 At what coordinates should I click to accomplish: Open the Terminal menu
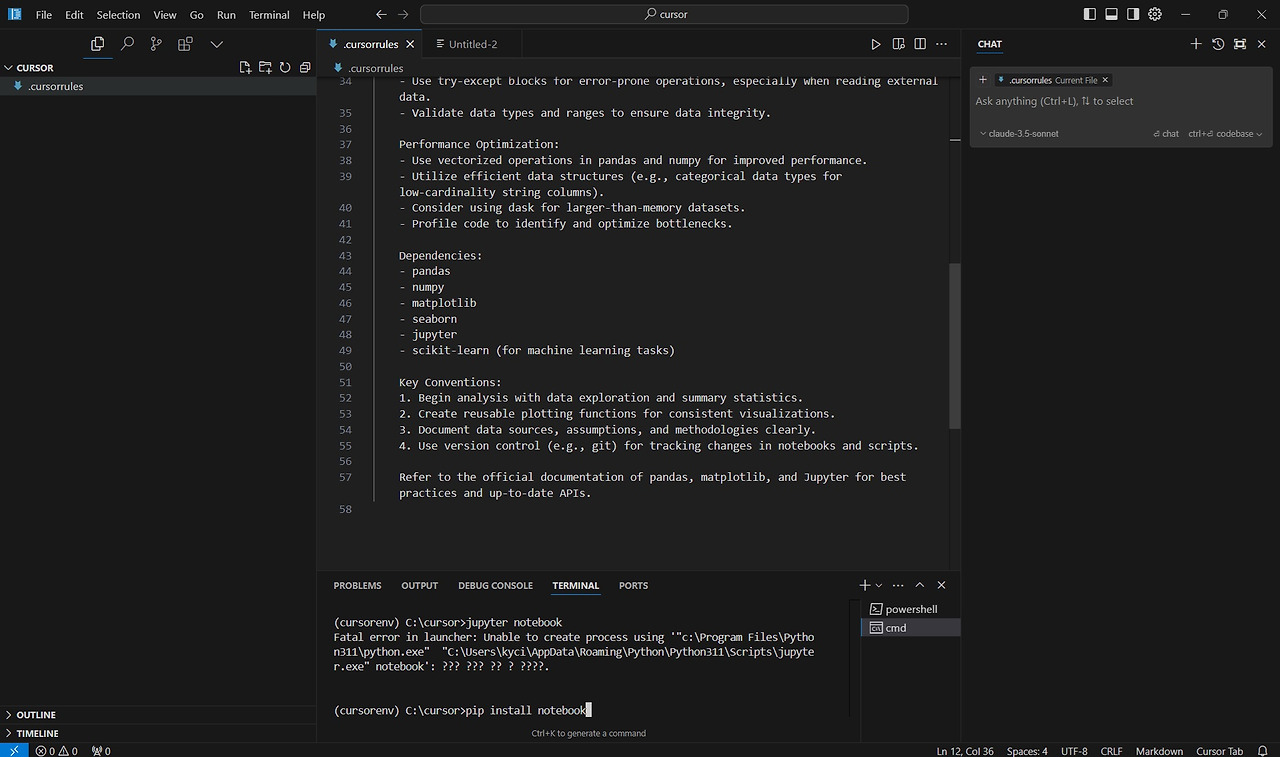269,15
